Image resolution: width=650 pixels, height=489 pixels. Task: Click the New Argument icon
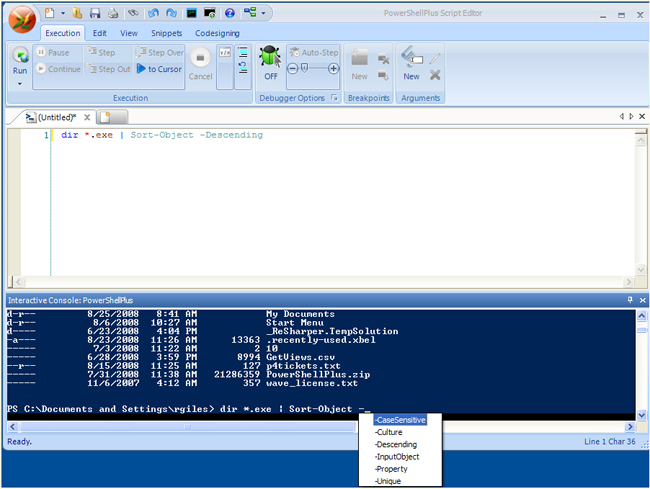pyautogui.click(x=411, y=59)
